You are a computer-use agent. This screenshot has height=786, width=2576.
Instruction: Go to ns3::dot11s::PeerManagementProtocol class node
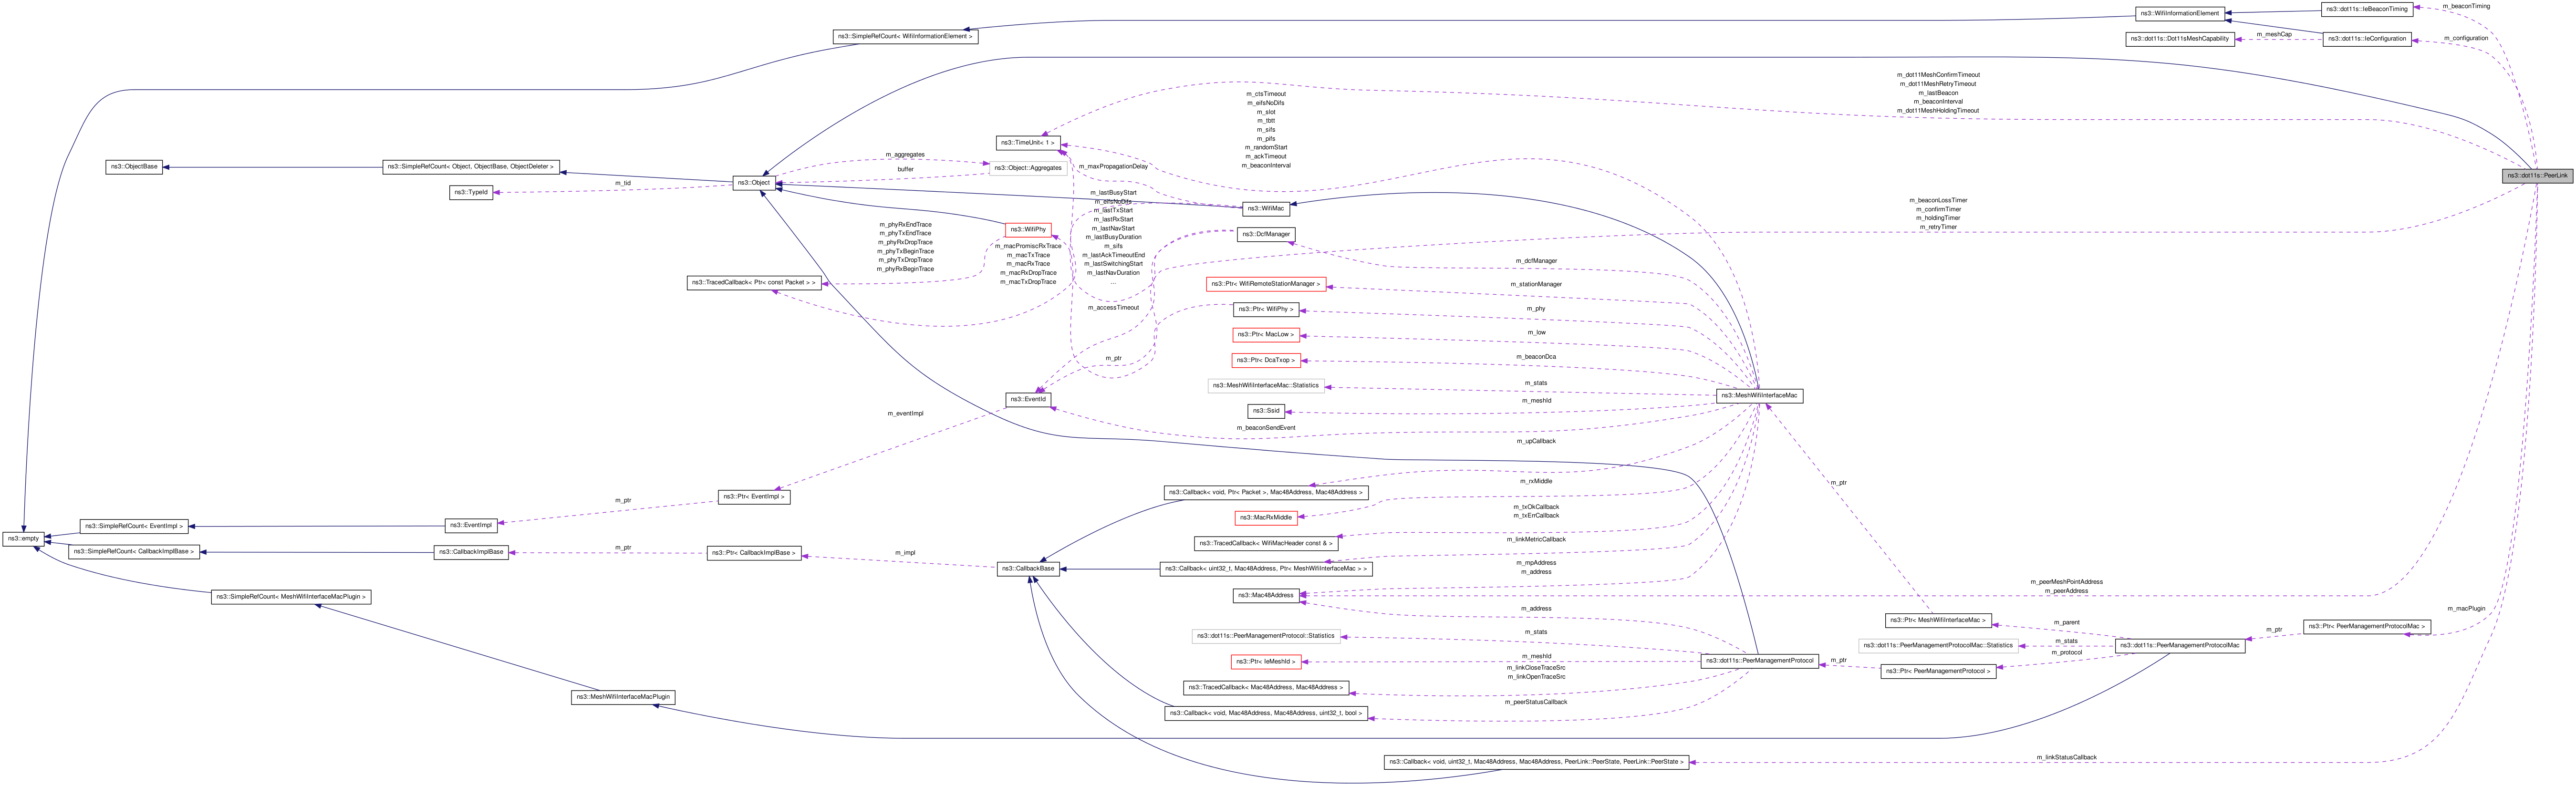[1759, 661]
